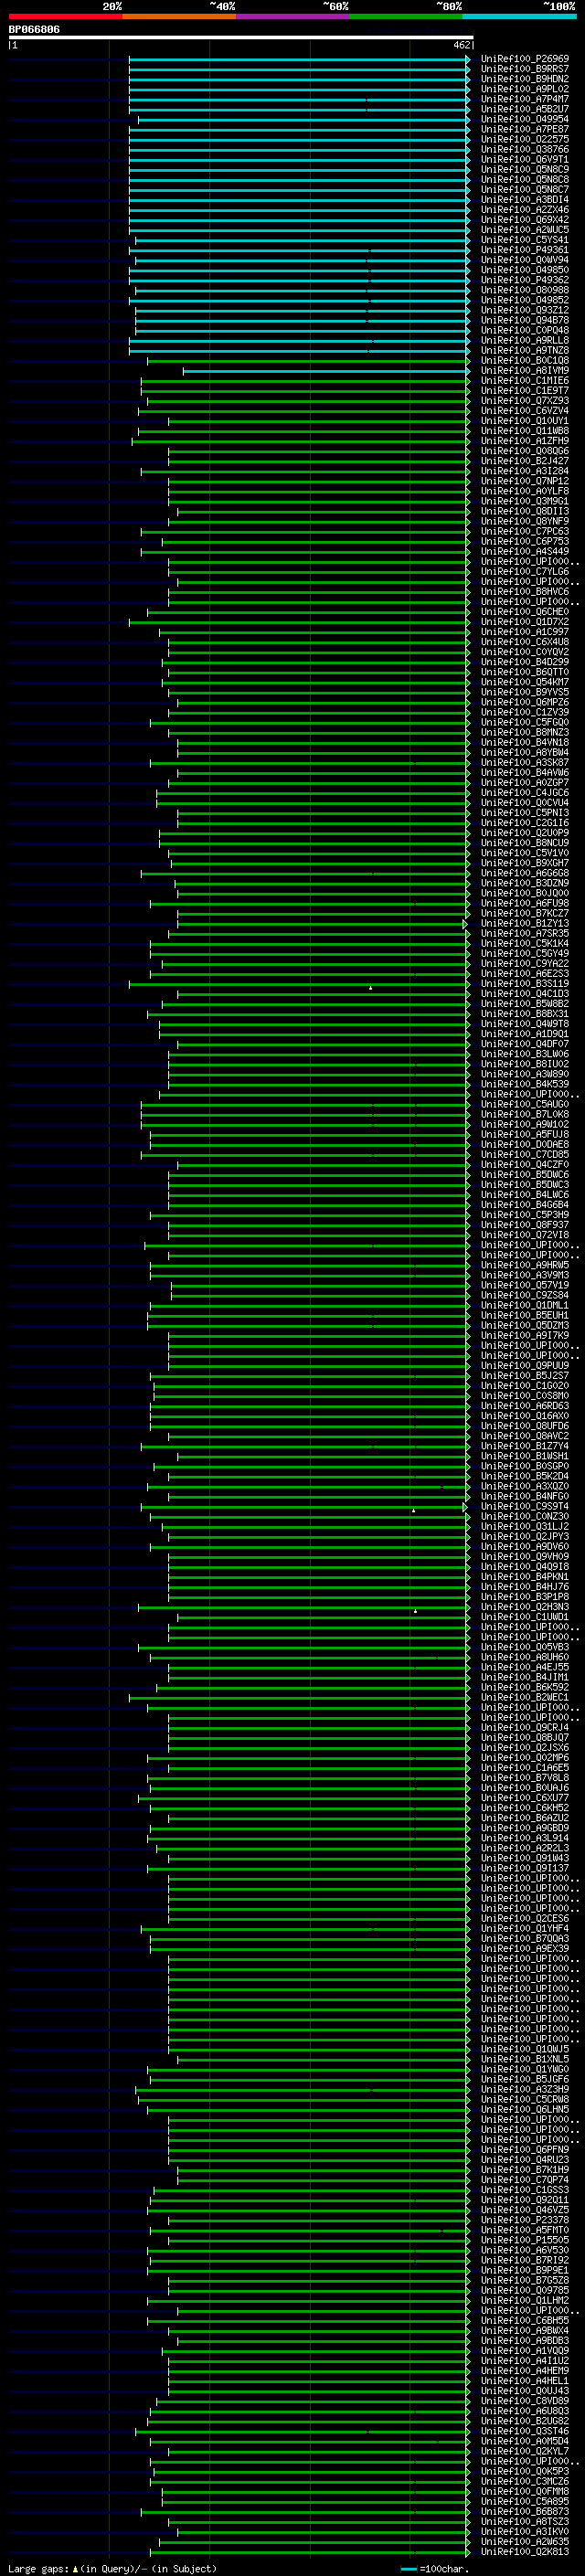Click the cyan alignment bar for UniRef100_A8IVM9

pyautogui.click(x=326, y=370)
